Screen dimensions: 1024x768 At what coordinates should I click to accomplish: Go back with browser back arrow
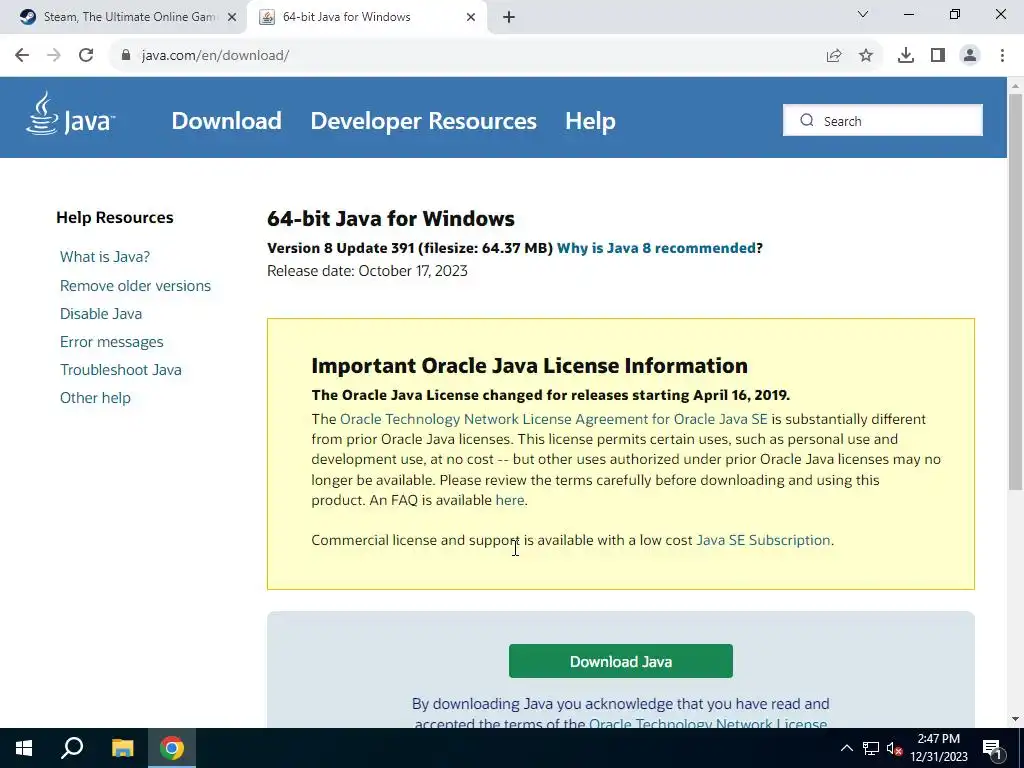click(x=22, y=56)
